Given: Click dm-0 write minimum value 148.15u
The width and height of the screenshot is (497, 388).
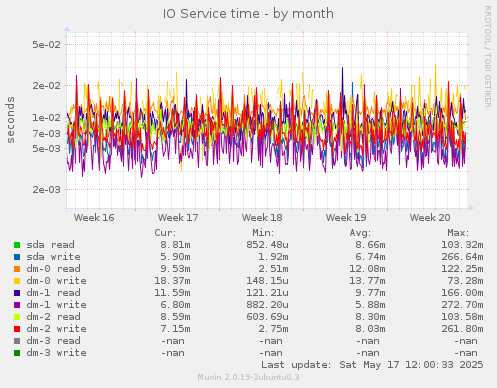Looking at the screenshot, I should tap(267, 281).
